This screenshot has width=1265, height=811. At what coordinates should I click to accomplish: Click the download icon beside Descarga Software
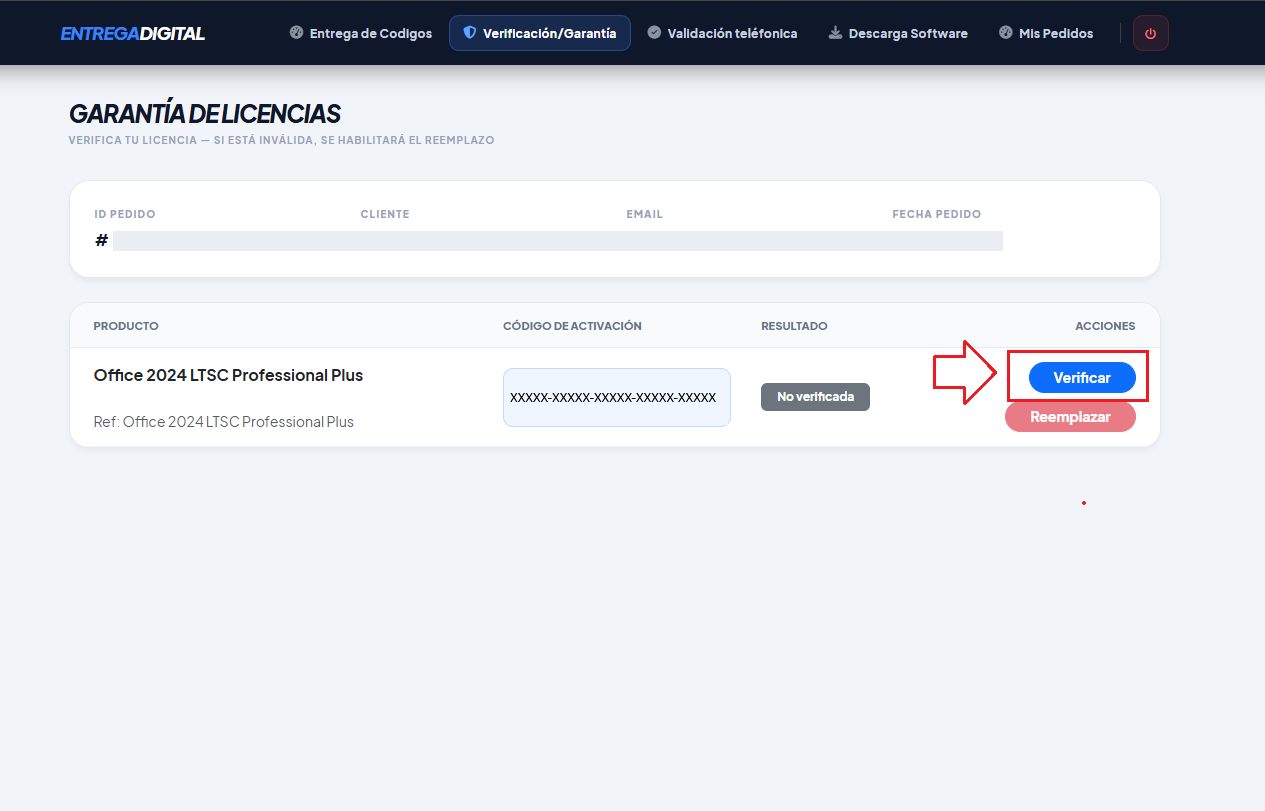[x=835, y=33]
